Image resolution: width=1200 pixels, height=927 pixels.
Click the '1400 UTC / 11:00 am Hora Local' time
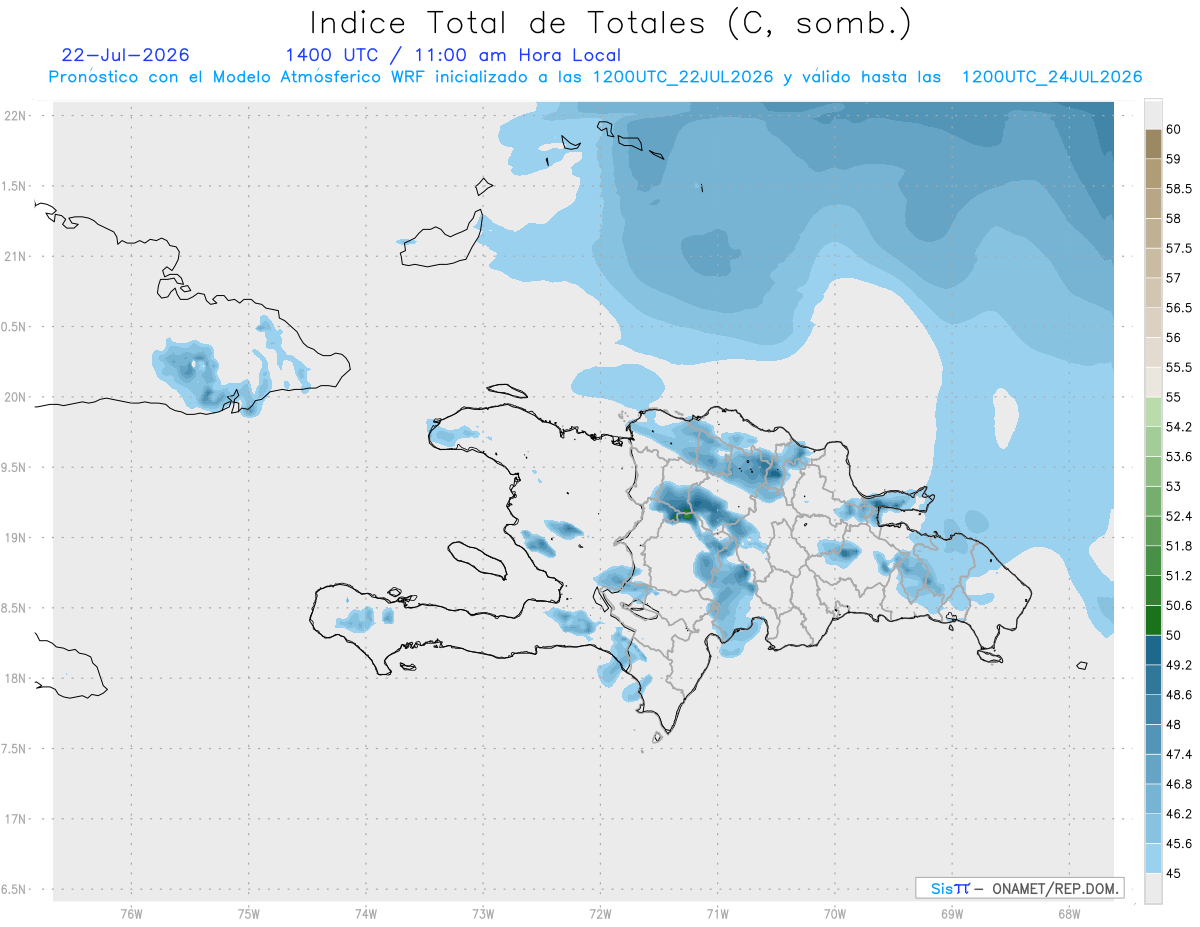pos(453,56)
